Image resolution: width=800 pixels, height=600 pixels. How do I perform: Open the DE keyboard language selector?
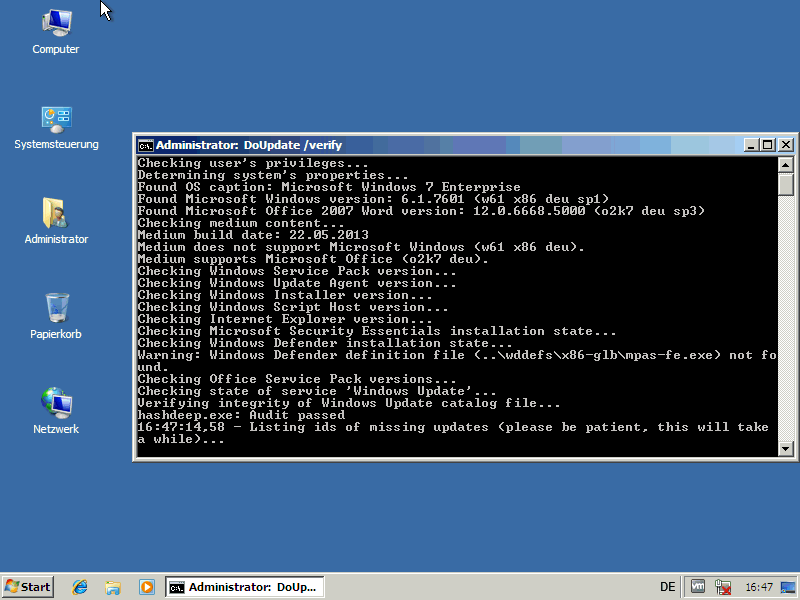click(667, 587)
